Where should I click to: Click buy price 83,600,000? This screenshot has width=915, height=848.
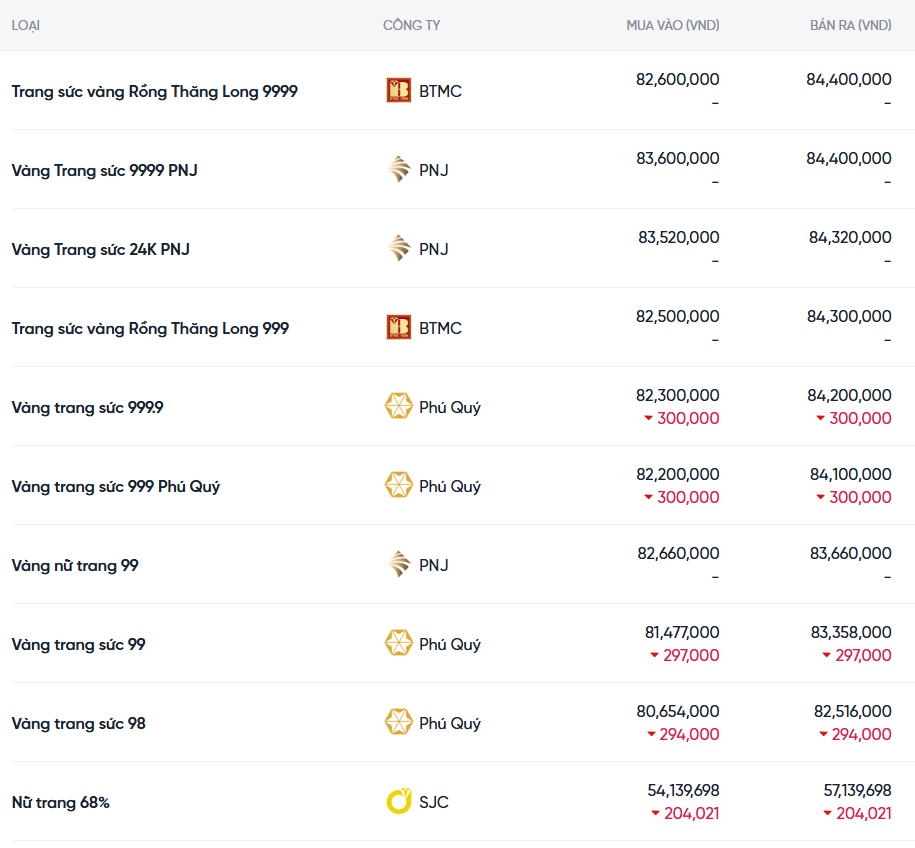677,158
